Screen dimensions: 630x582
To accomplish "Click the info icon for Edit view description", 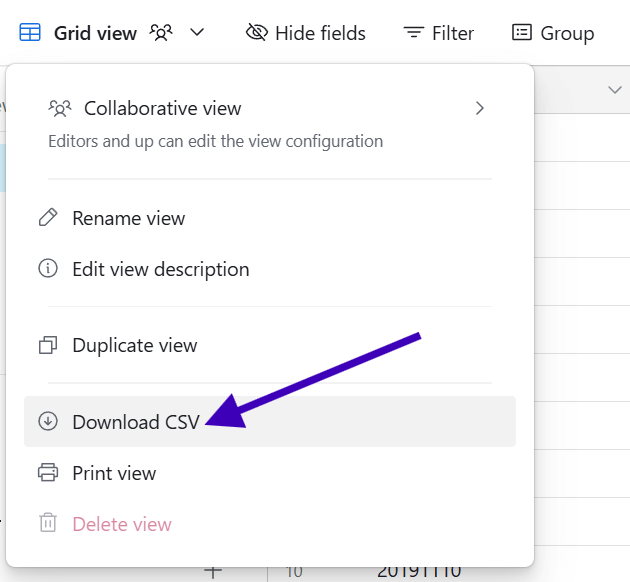I will point(48,268).
